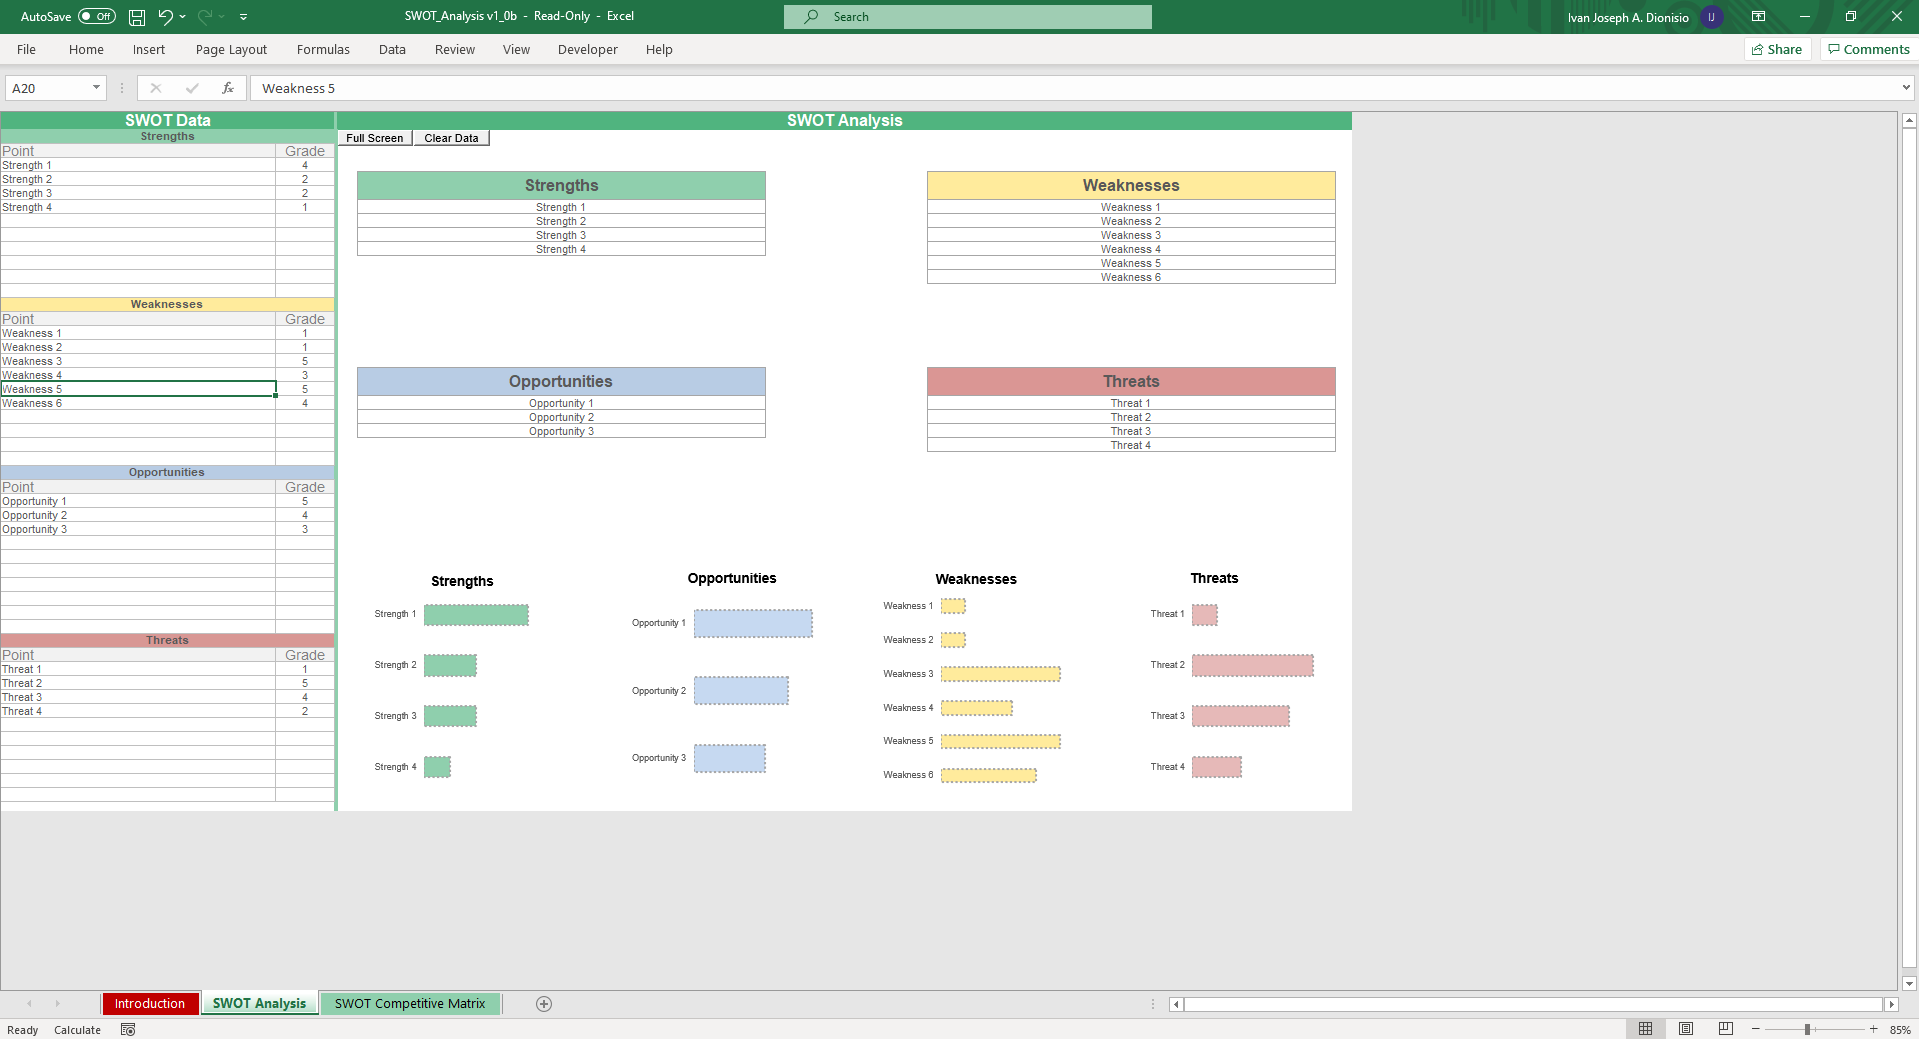Select Page Layout view icon in status bar
This screenshot has height=1039, width=1919.
(1686, 1029)
